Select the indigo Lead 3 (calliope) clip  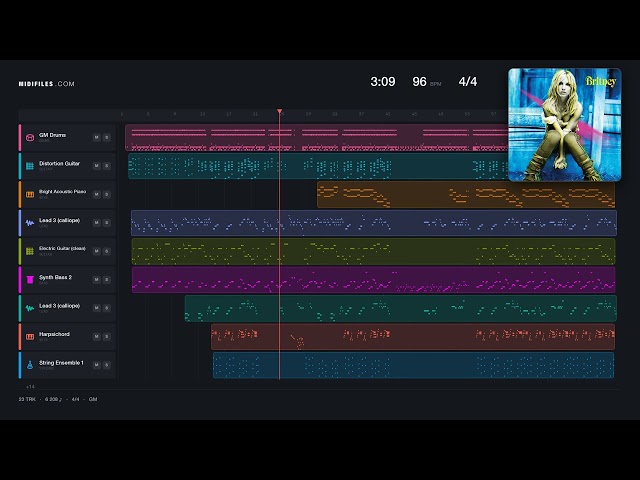click(374, 223)
